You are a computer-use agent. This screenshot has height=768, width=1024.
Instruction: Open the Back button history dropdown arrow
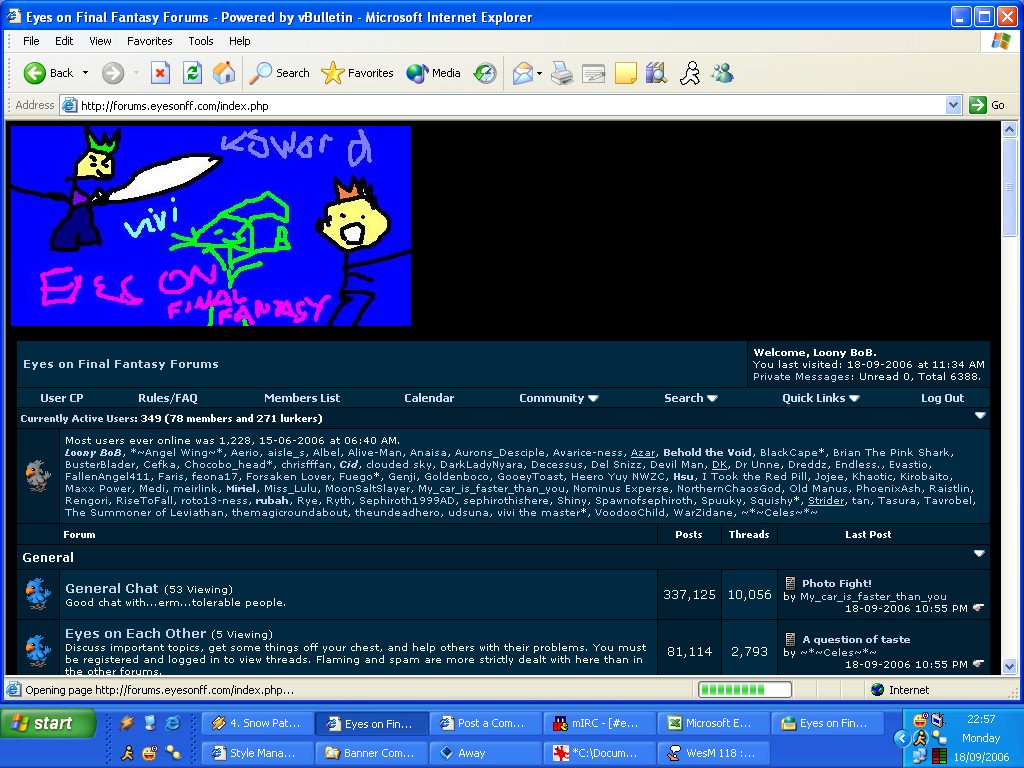[x=86, y=73]
